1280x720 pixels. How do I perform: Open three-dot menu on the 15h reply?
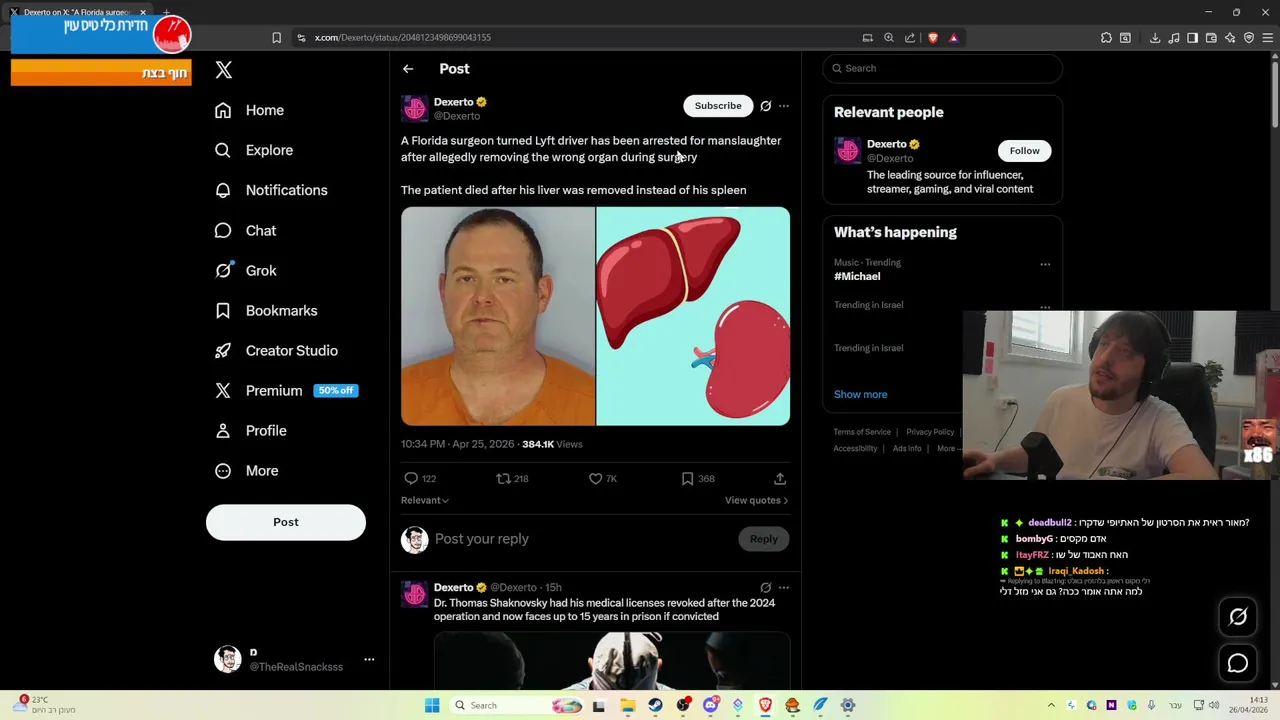(784, 588)
